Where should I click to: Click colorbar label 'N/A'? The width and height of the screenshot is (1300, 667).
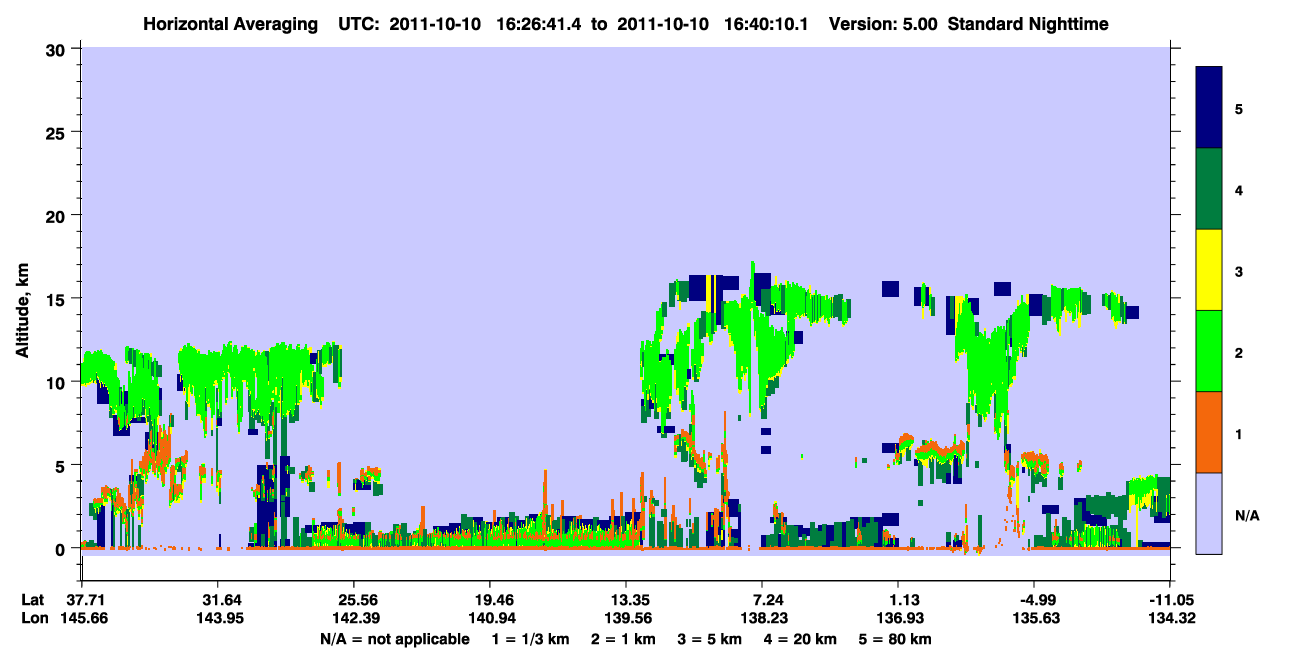point(1247,515)
